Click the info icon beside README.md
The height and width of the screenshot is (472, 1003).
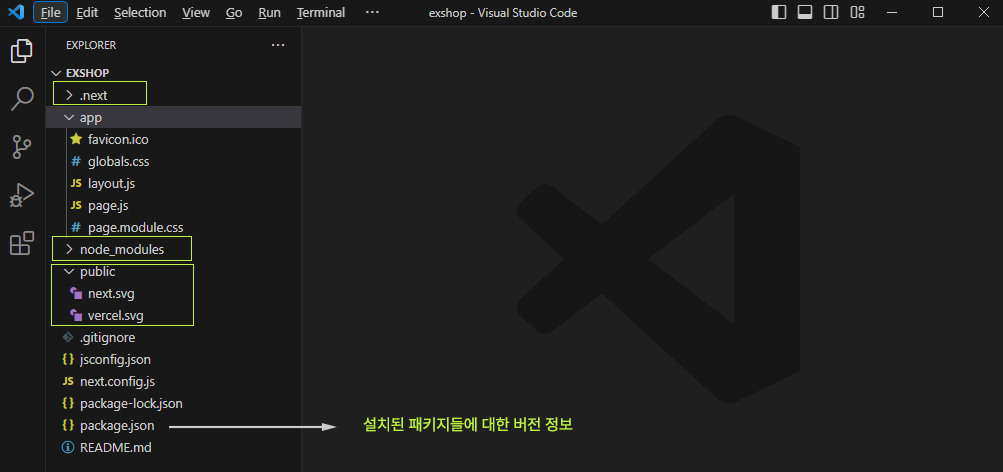click(x=67, y=448)
